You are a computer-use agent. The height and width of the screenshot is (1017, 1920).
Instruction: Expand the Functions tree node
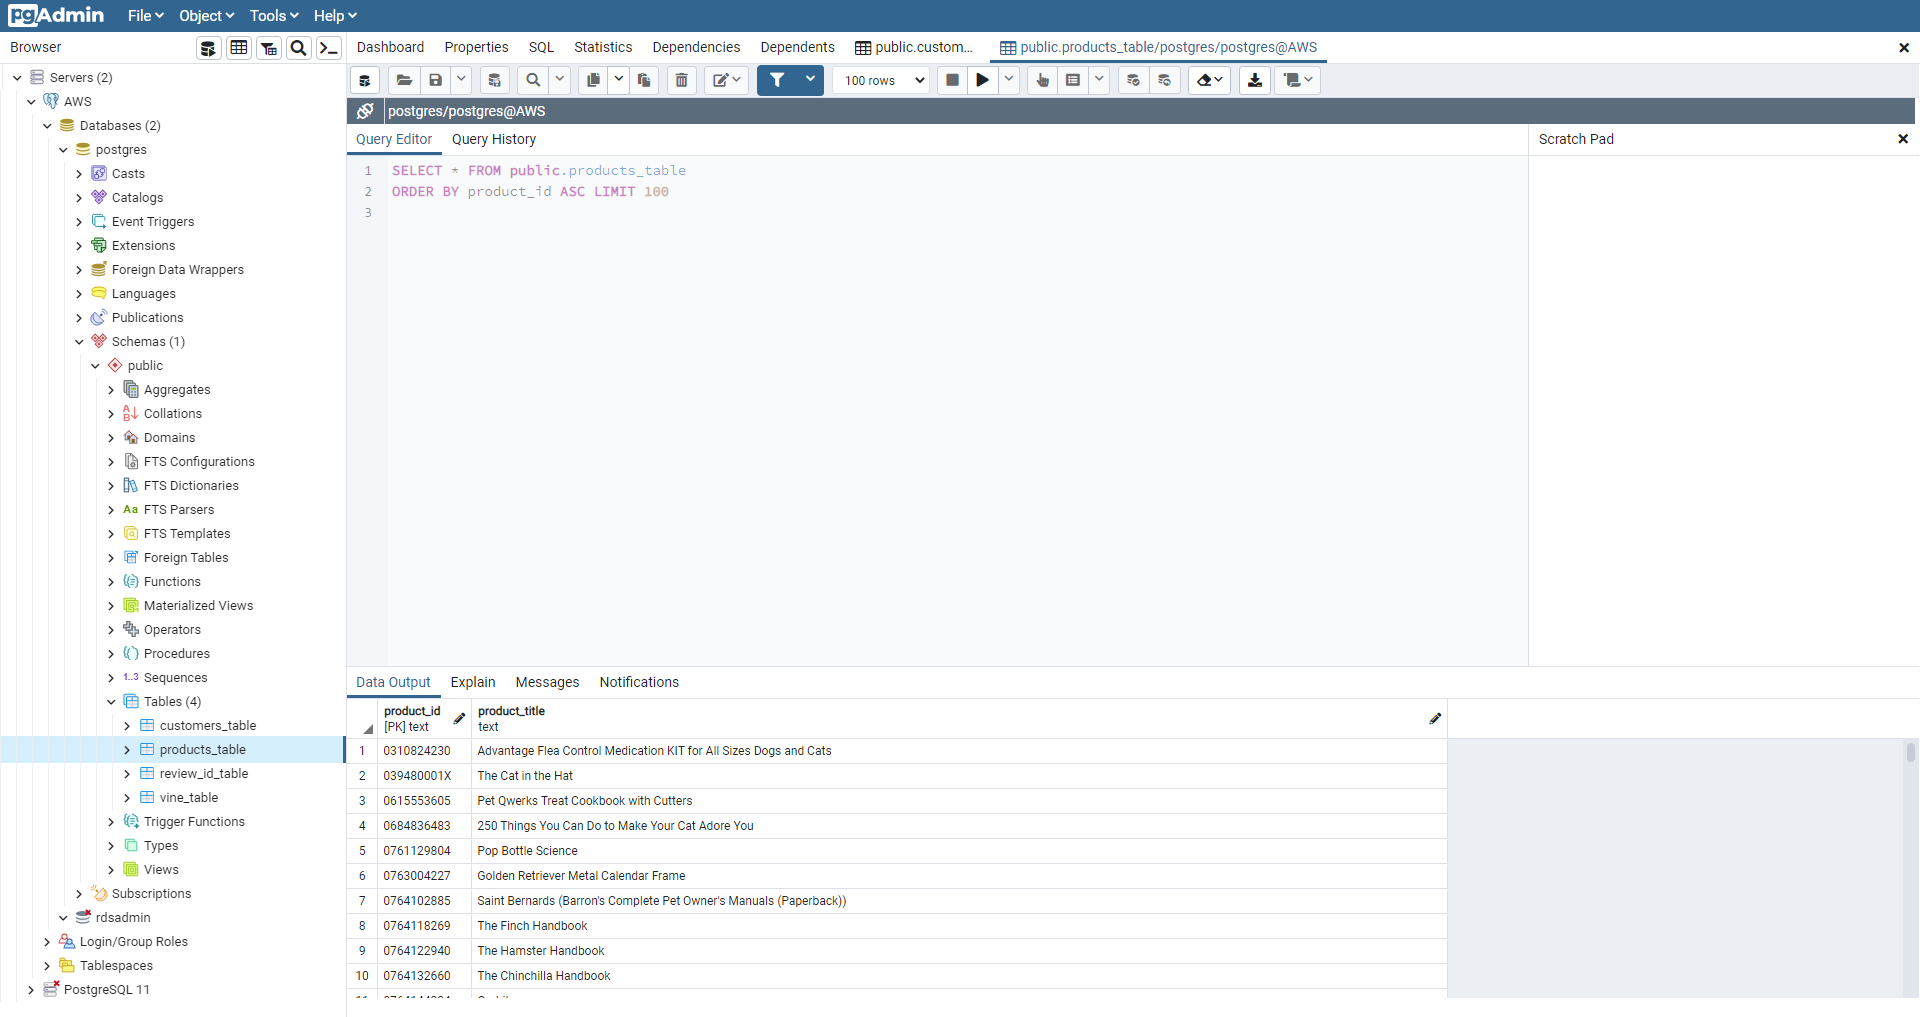pyautogui.click(x=111, y=582)
